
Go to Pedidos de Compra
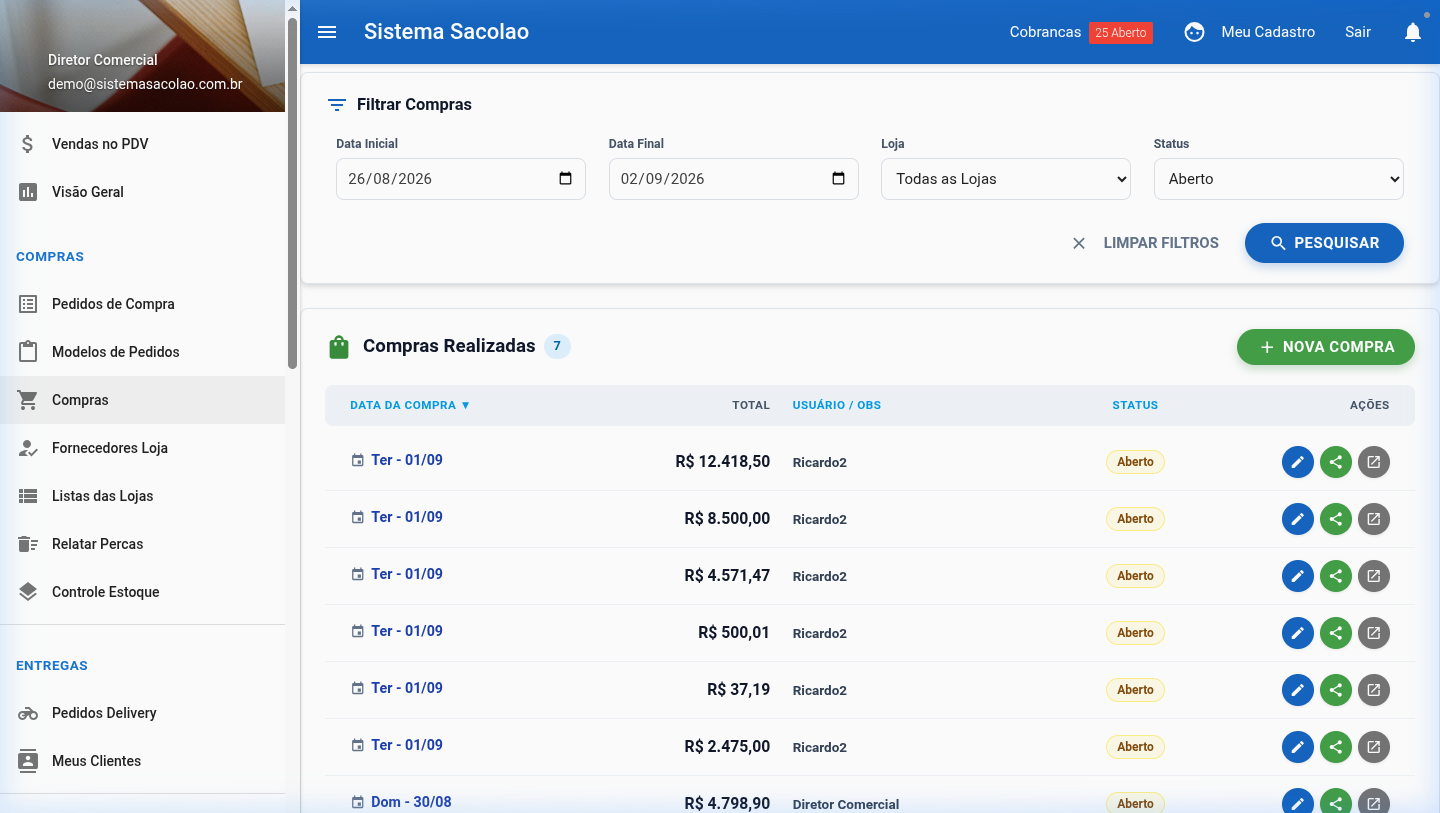(142, 304)
